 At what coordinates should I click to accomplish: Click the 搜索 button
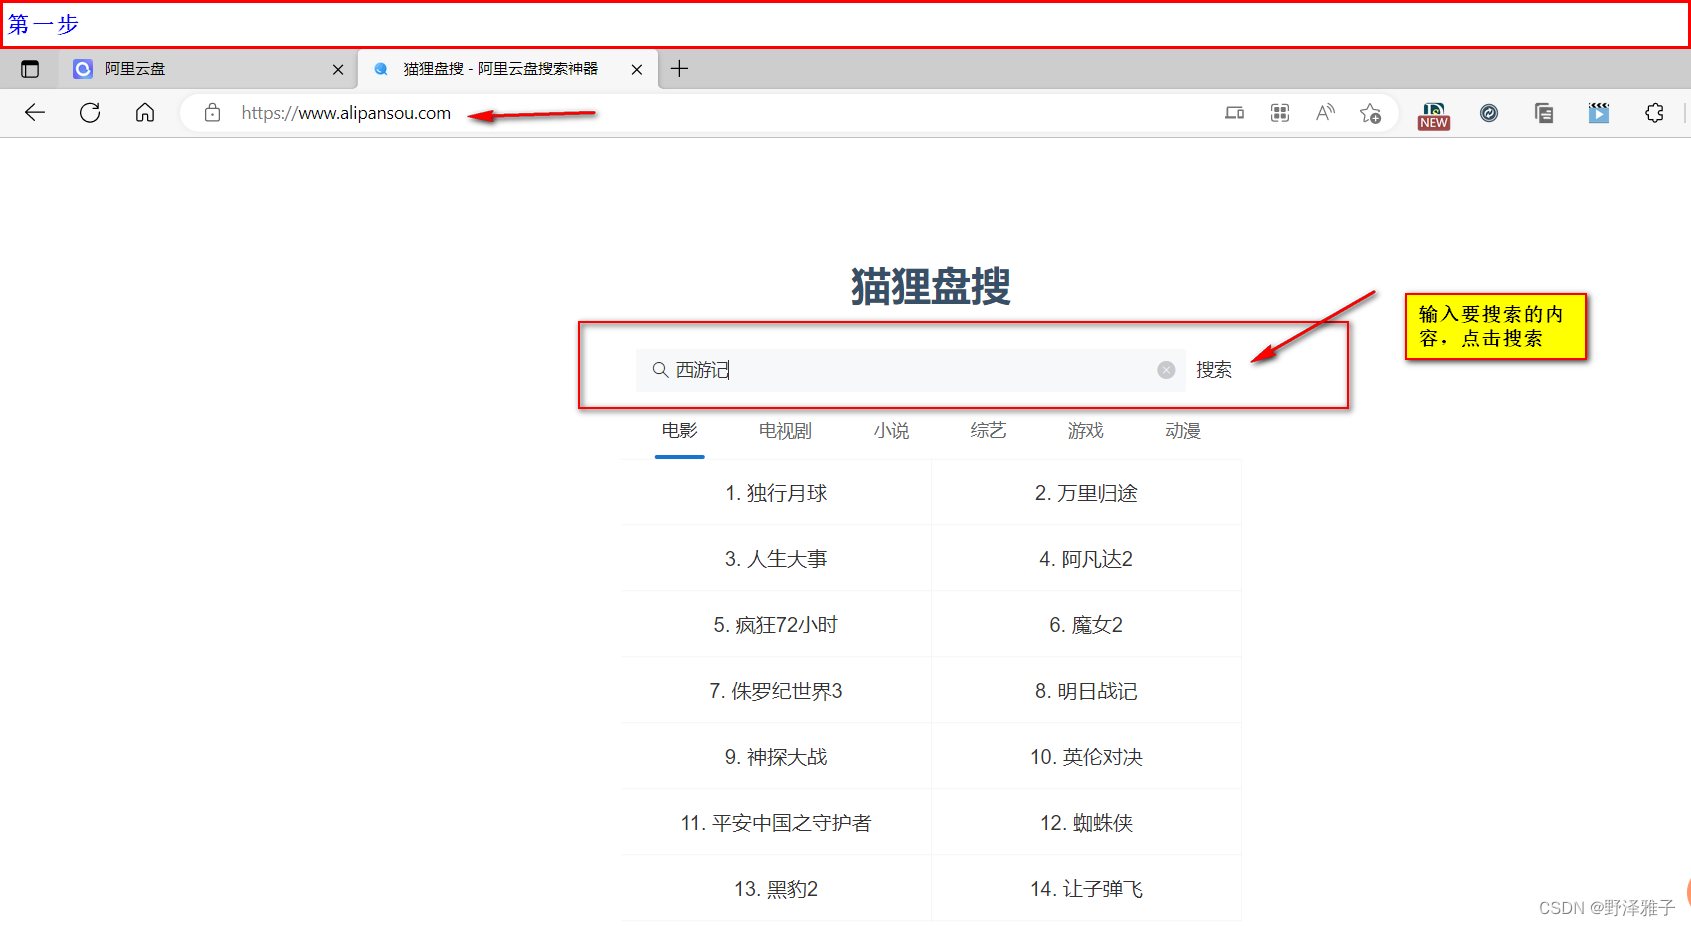point(1214,370)
